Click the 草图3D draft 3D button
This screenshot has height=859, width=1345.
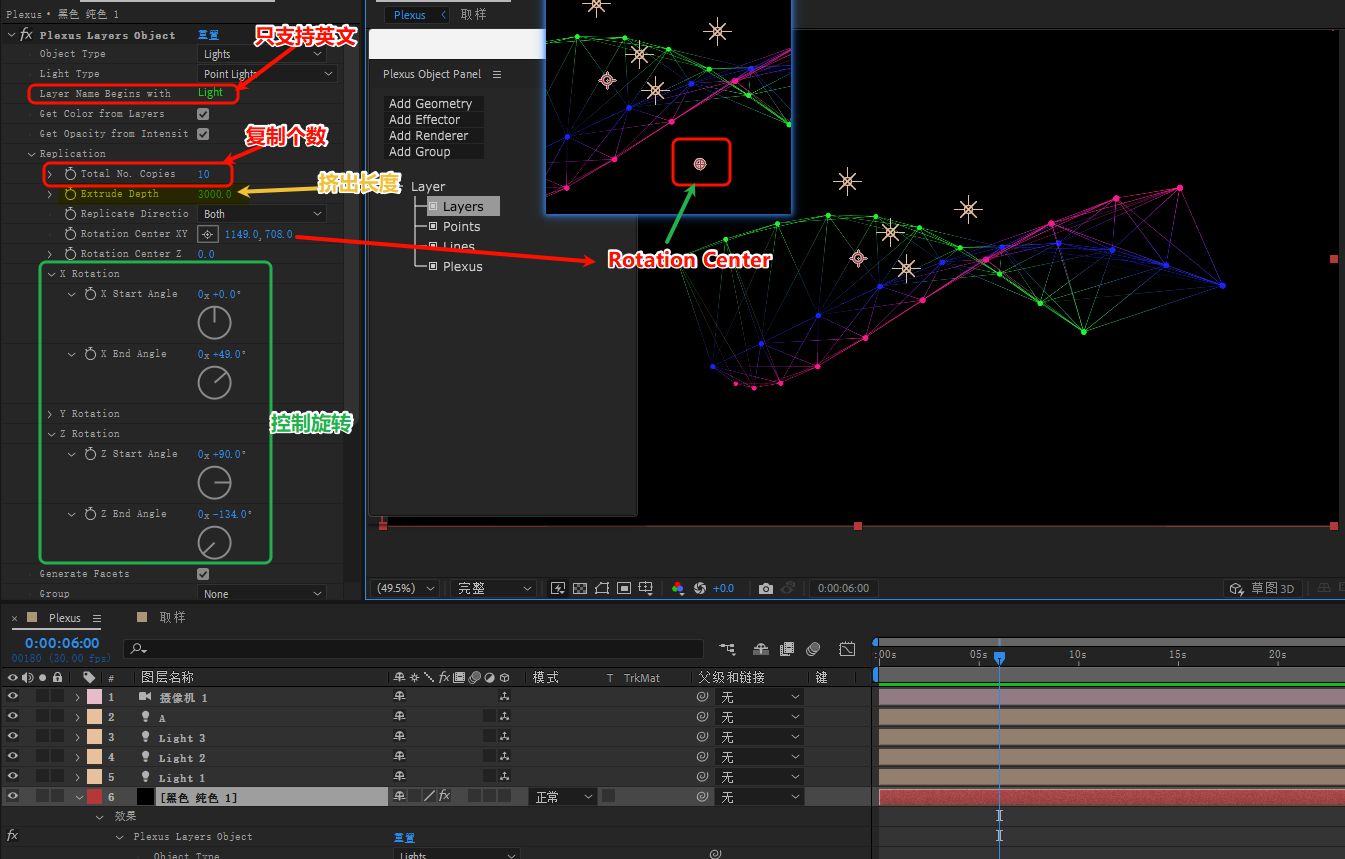click(1264, 588)
